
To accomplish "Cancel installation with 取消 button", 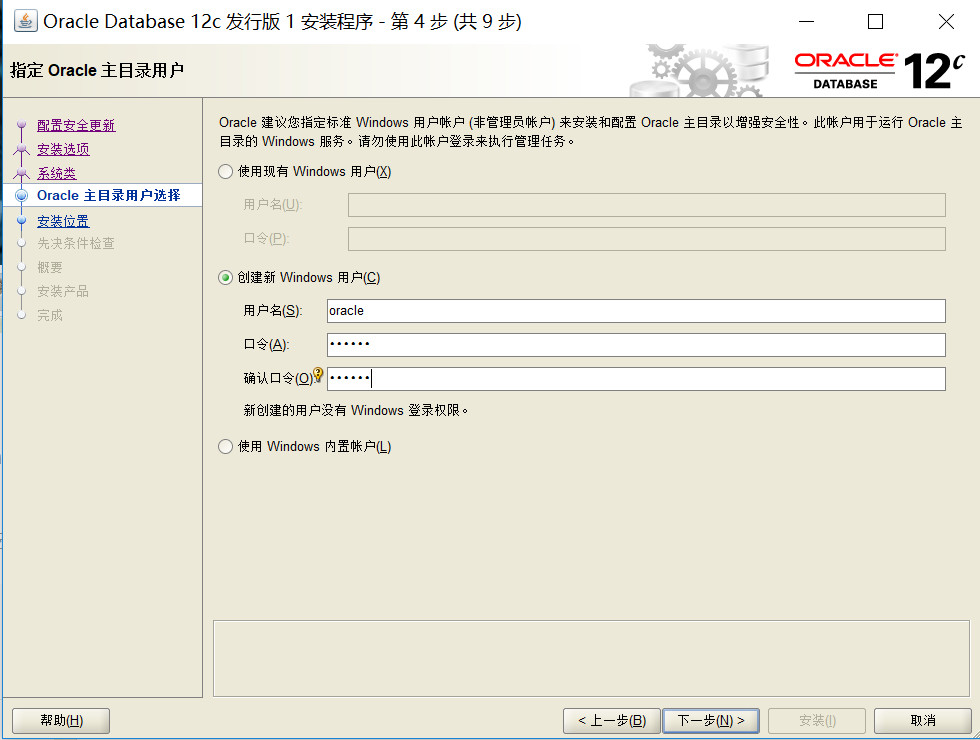I will point(923,721).
